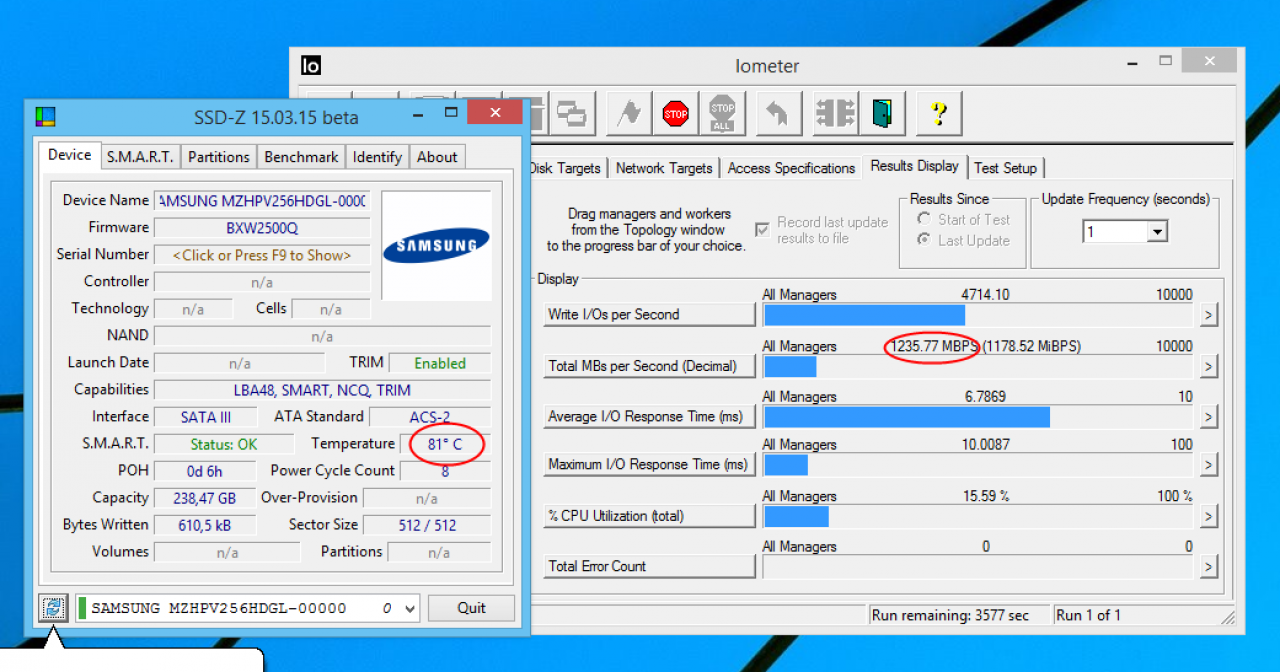Open the Update Frequency seconds dropdown
Screen dimensions: 1280x672
[1158, 232]
